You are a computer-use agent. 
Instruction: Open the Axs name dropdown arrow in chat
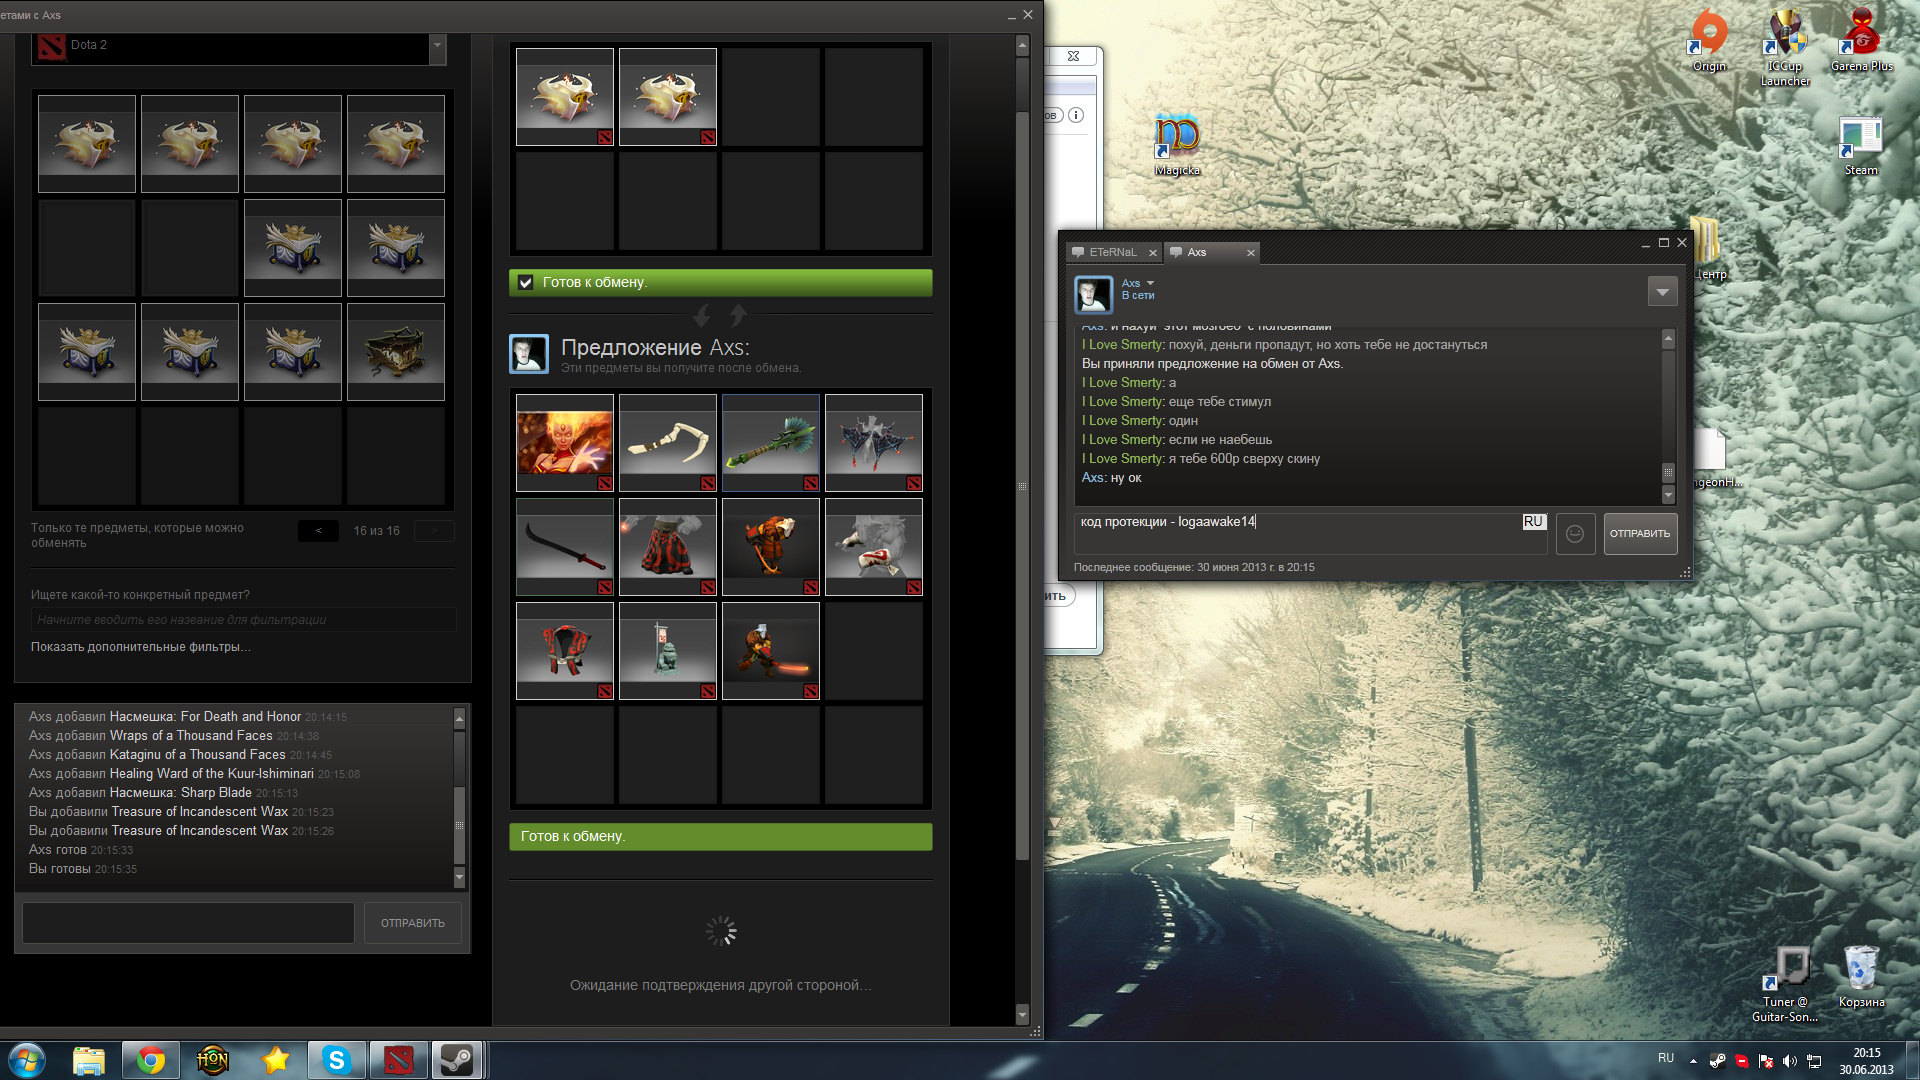pyautogui.click(x=1150, y=284)
